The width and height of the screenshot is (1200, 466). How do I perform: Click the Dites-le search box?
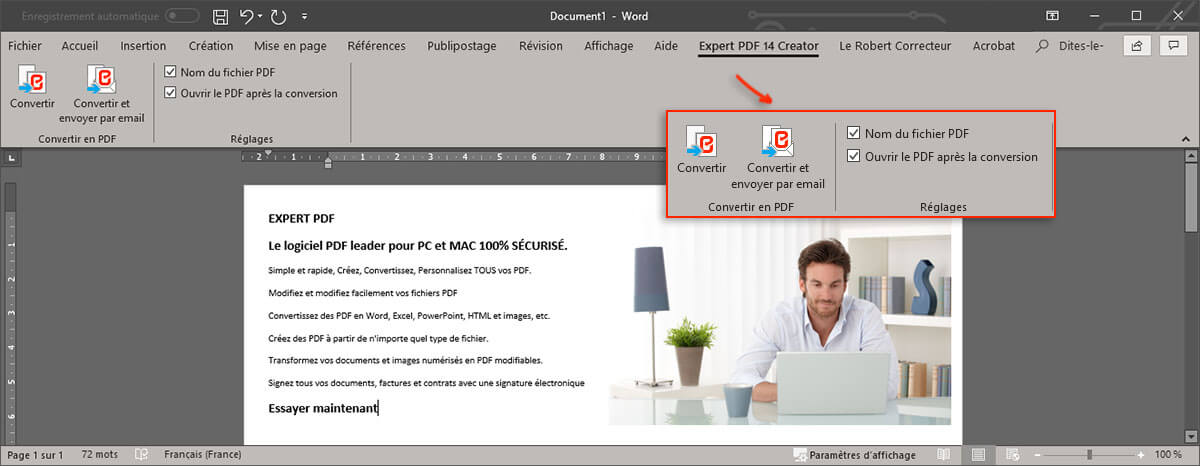pos(1071,46)
